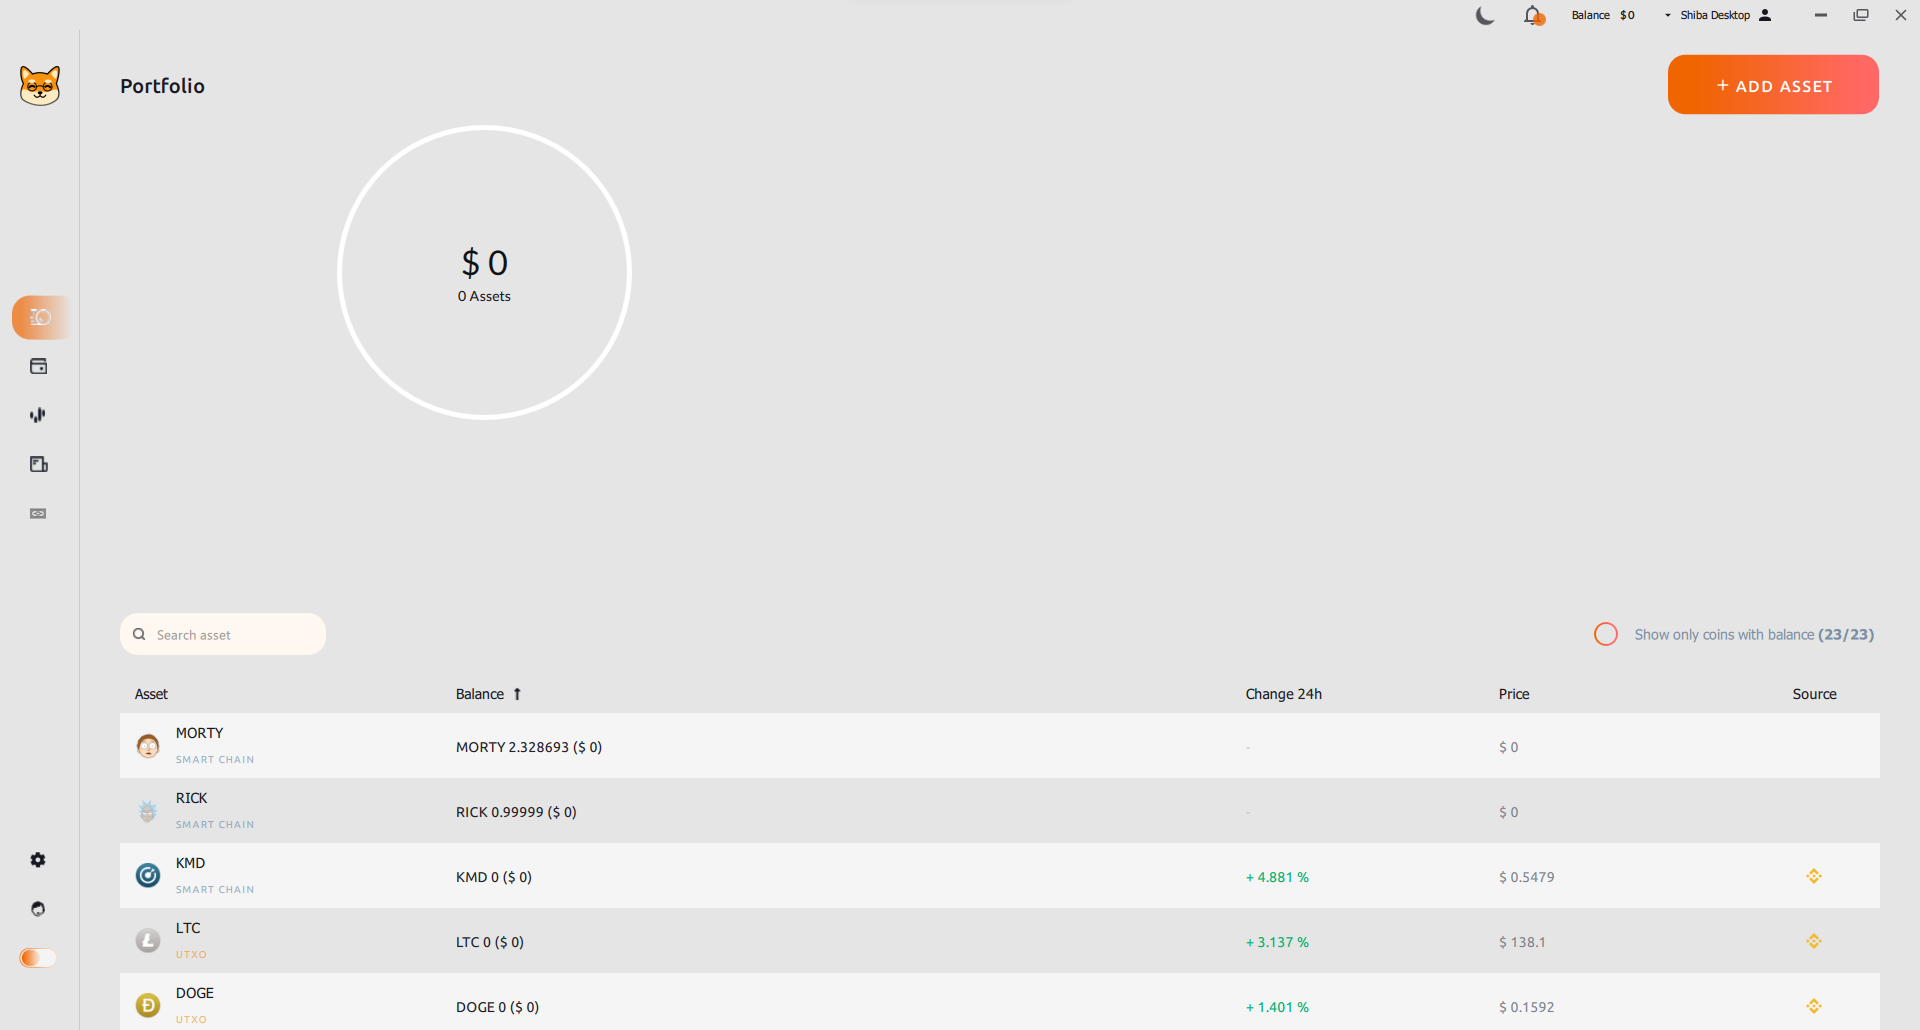This screenshot has height=1030, width=1920.
Task: Open the news page sidebar icon
Action: point(39,464)
